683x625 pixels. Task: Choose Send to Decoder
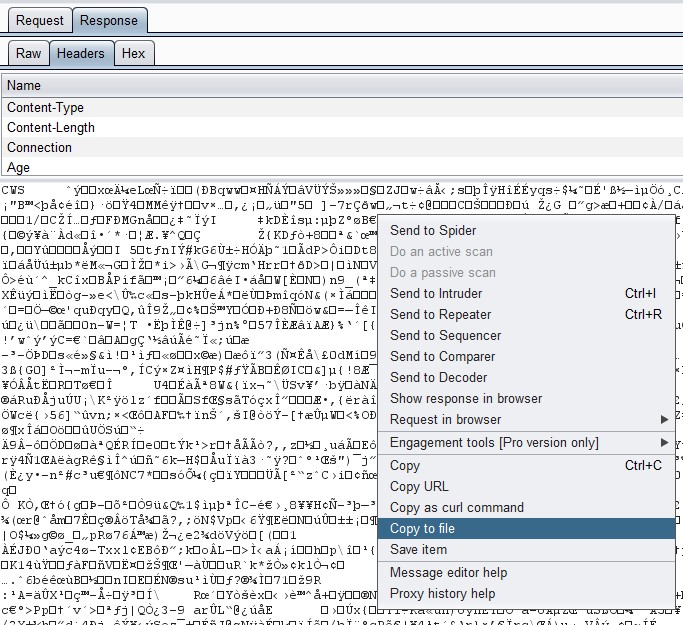(526, 377)
